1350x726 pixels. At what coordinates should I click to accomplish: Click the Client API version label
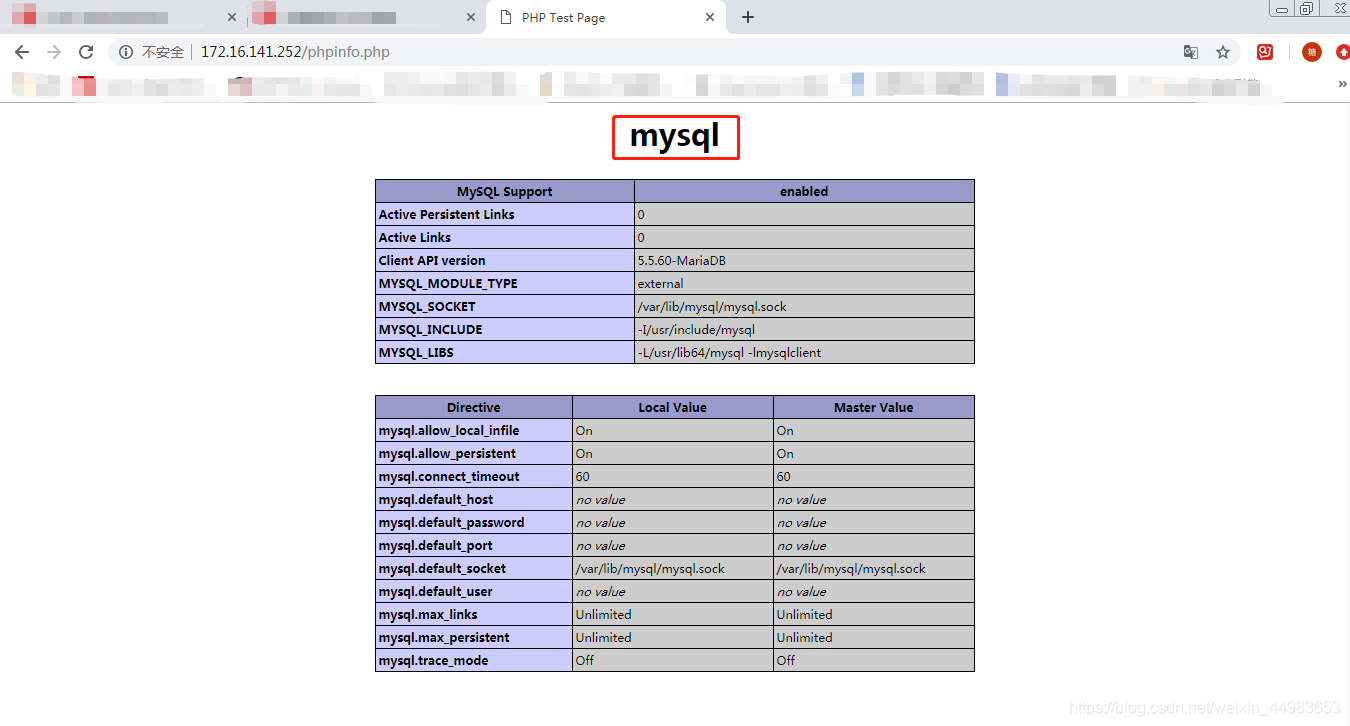coord(432,260)
